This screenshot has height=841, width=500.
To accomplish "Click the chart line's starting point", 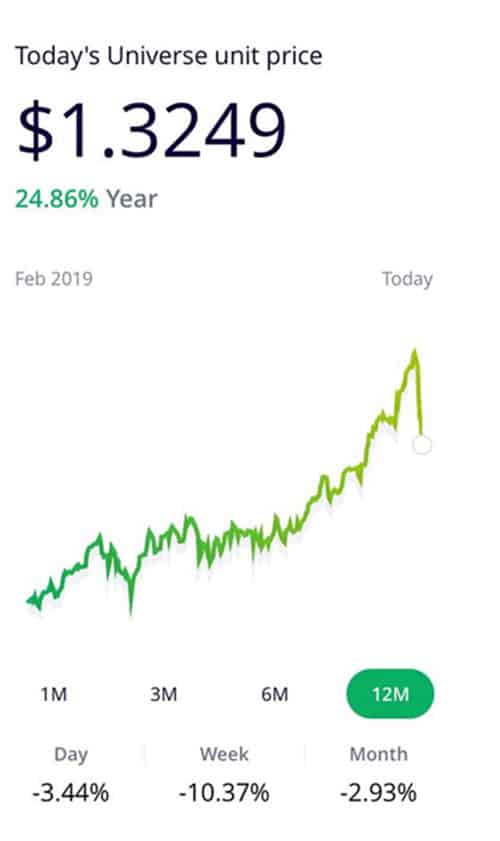I will 29,601.
